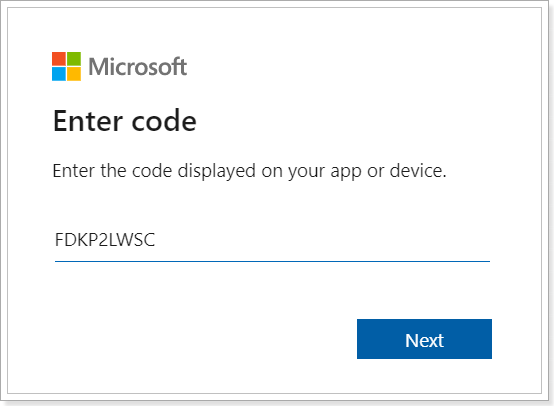This screenshot has height=406, width=554.
Task: Click the Microsoft wordmark text
Action: (138, 66)
